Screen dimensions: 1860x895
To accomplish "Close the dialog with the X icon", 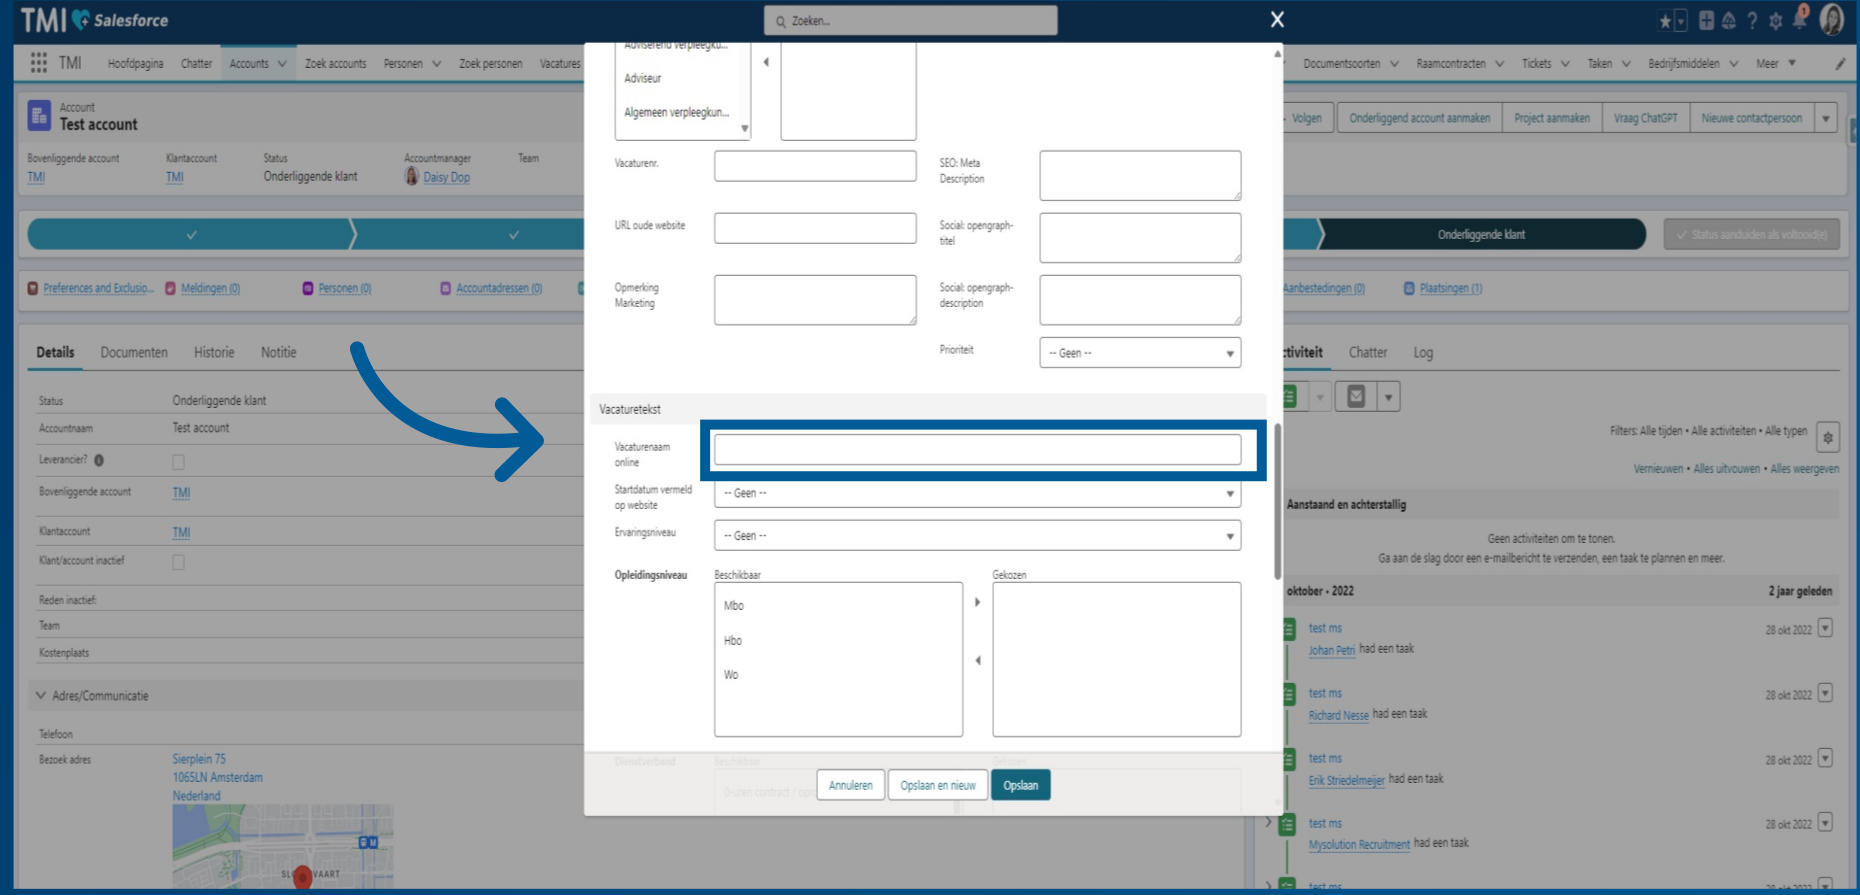I will 1277,20.
